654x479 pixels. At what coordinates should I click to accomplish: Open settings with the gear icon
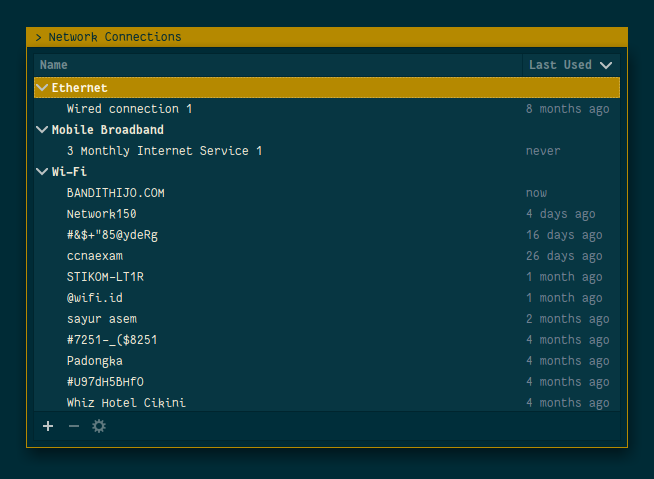click(99, 426)
